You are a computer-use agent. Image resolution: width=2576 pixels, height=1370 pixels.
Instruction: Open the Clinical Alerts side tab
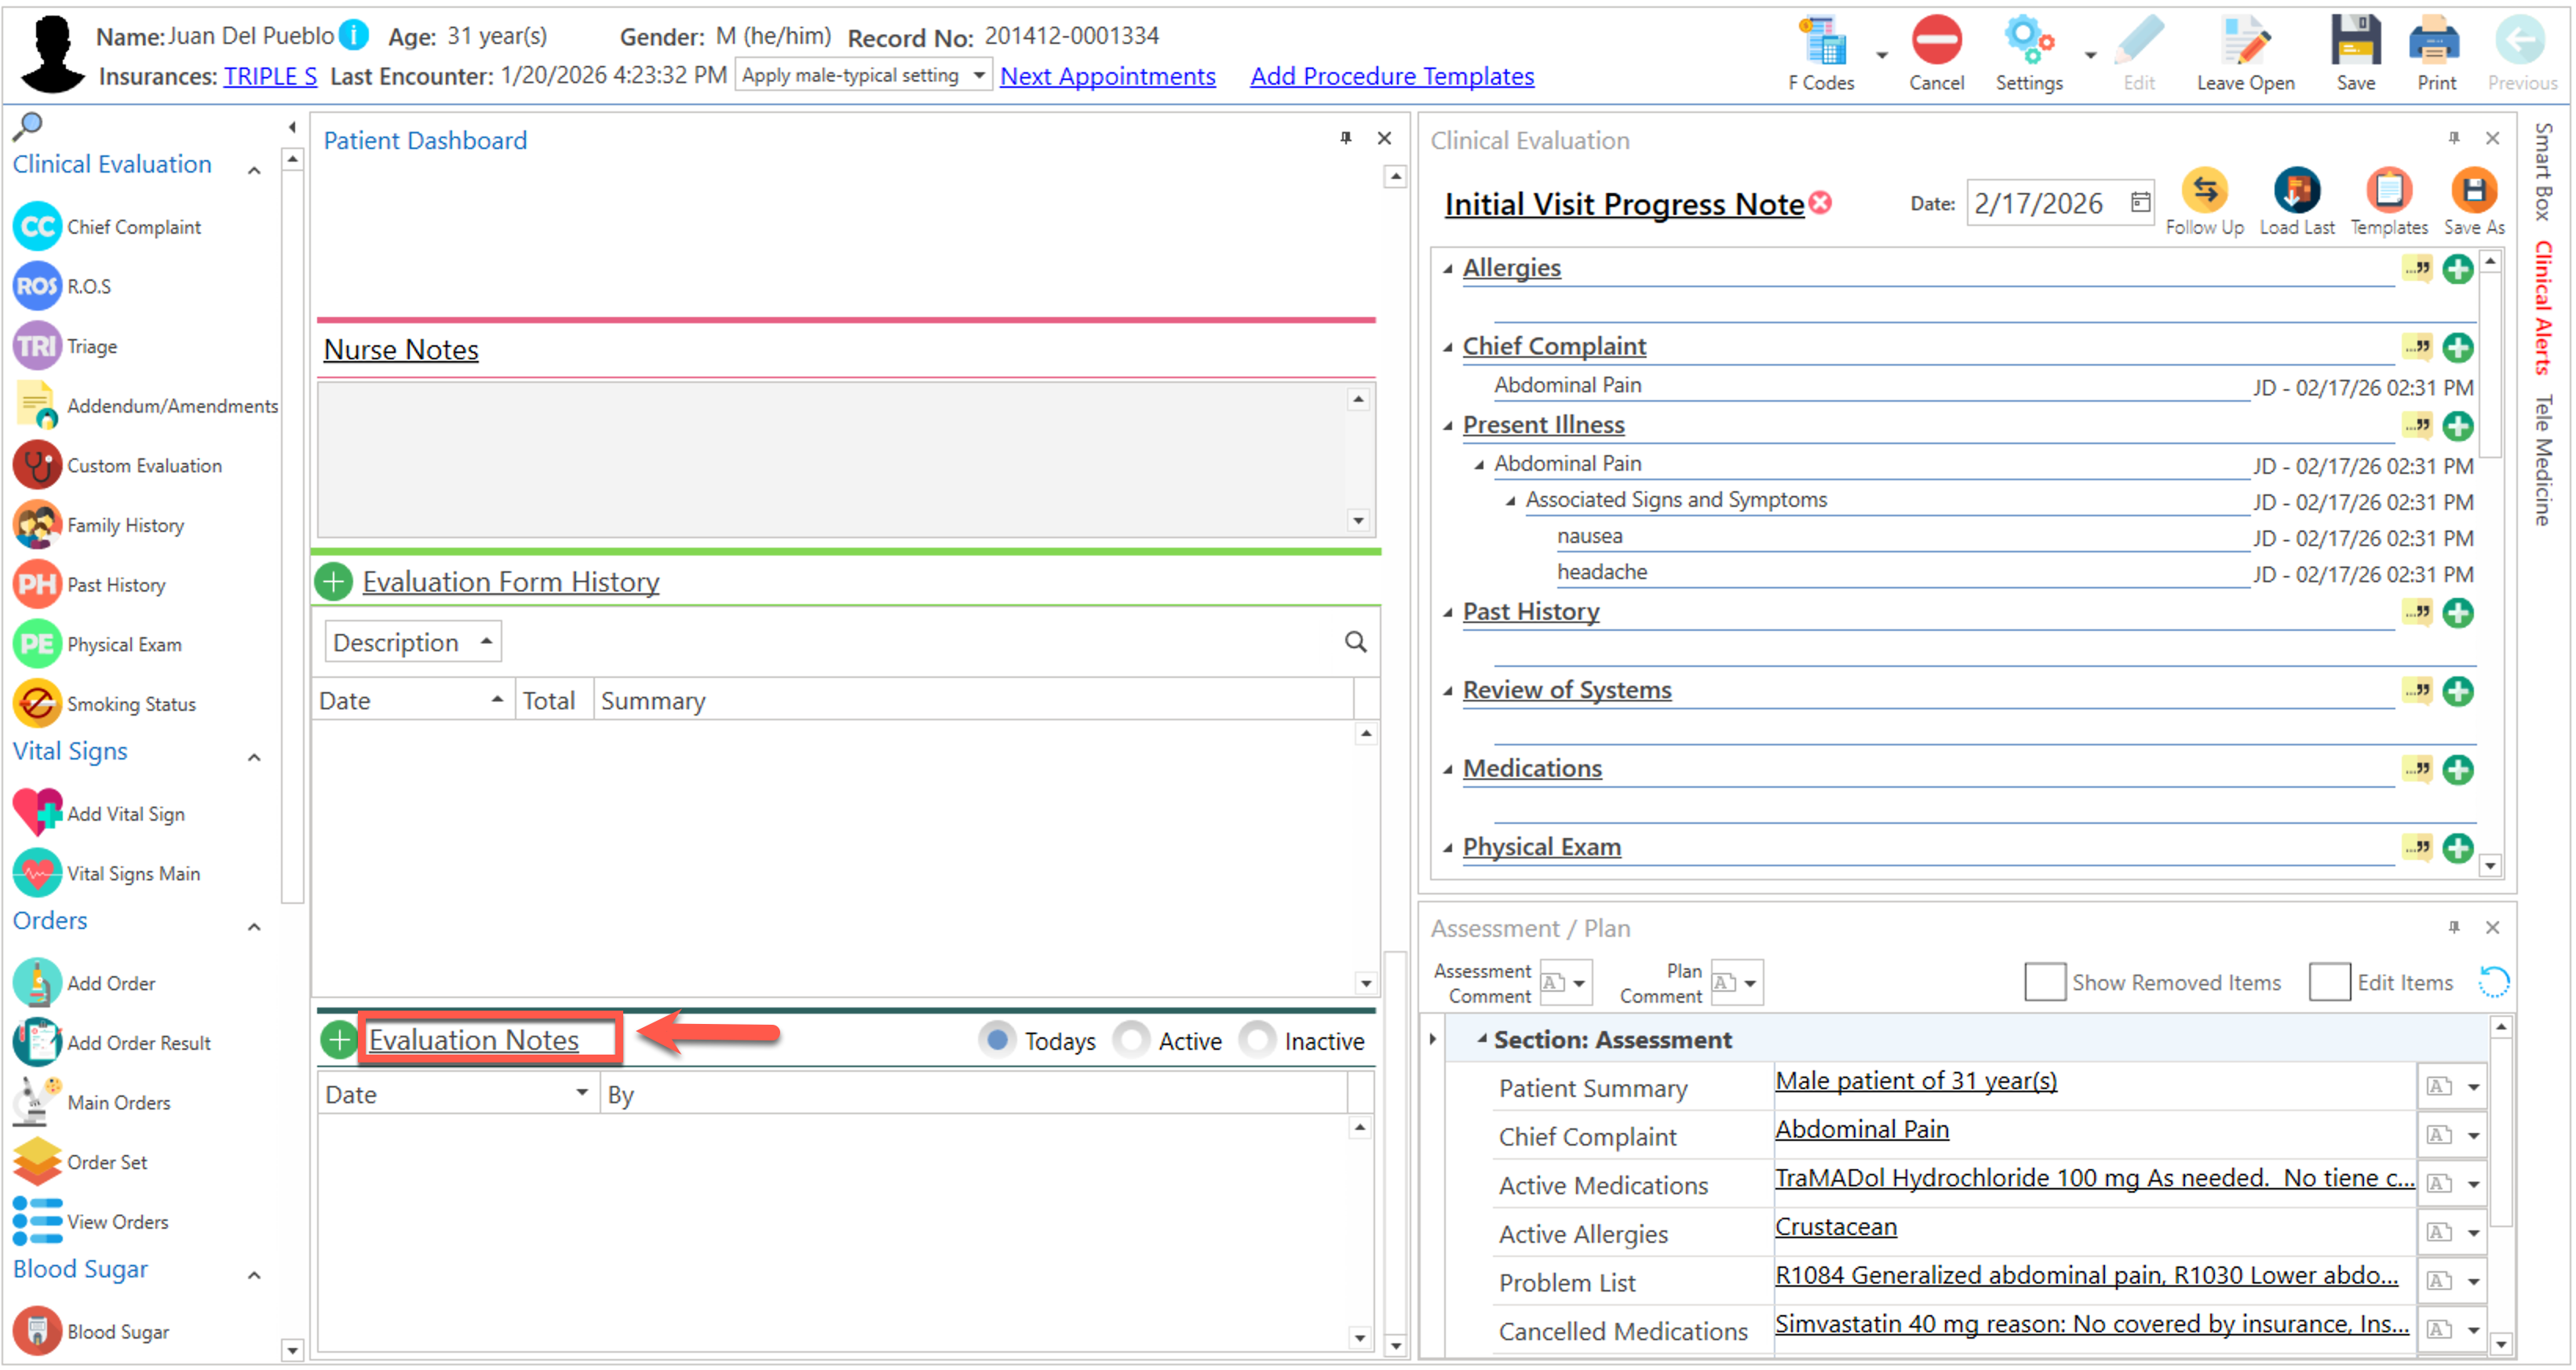pyautogui.click(x=2543, y=308)
